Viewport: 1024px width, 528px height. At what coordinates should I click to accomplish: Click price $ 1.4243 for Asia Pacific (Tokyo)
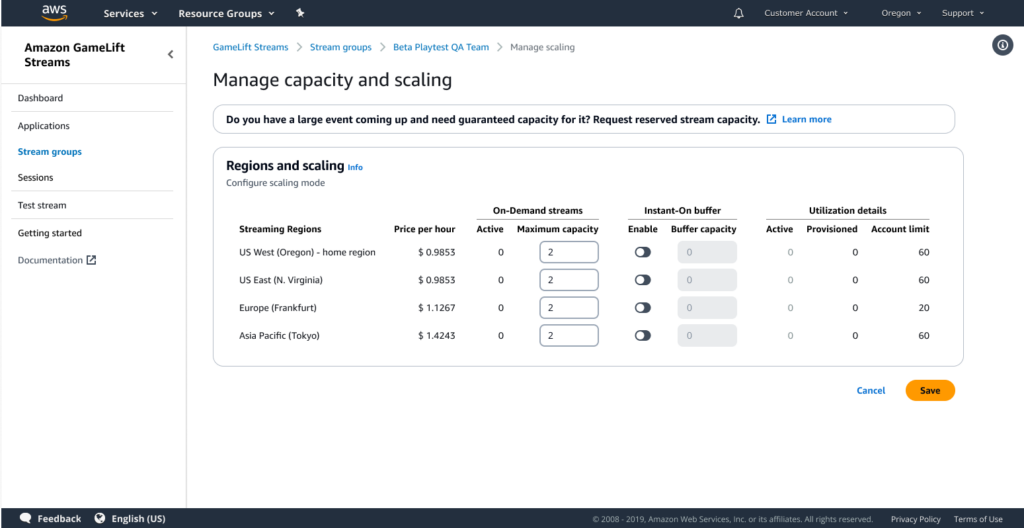[437, 335]
